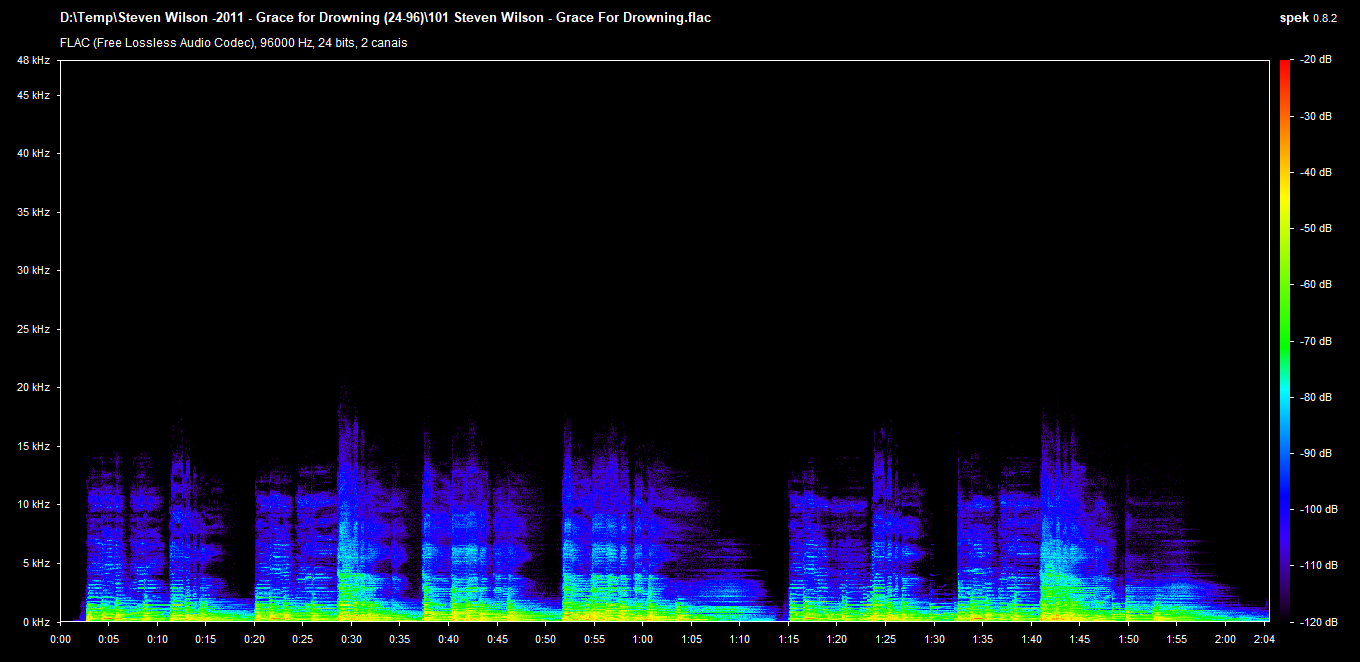Click the -70 dB scale label

tap(1315, 341)
